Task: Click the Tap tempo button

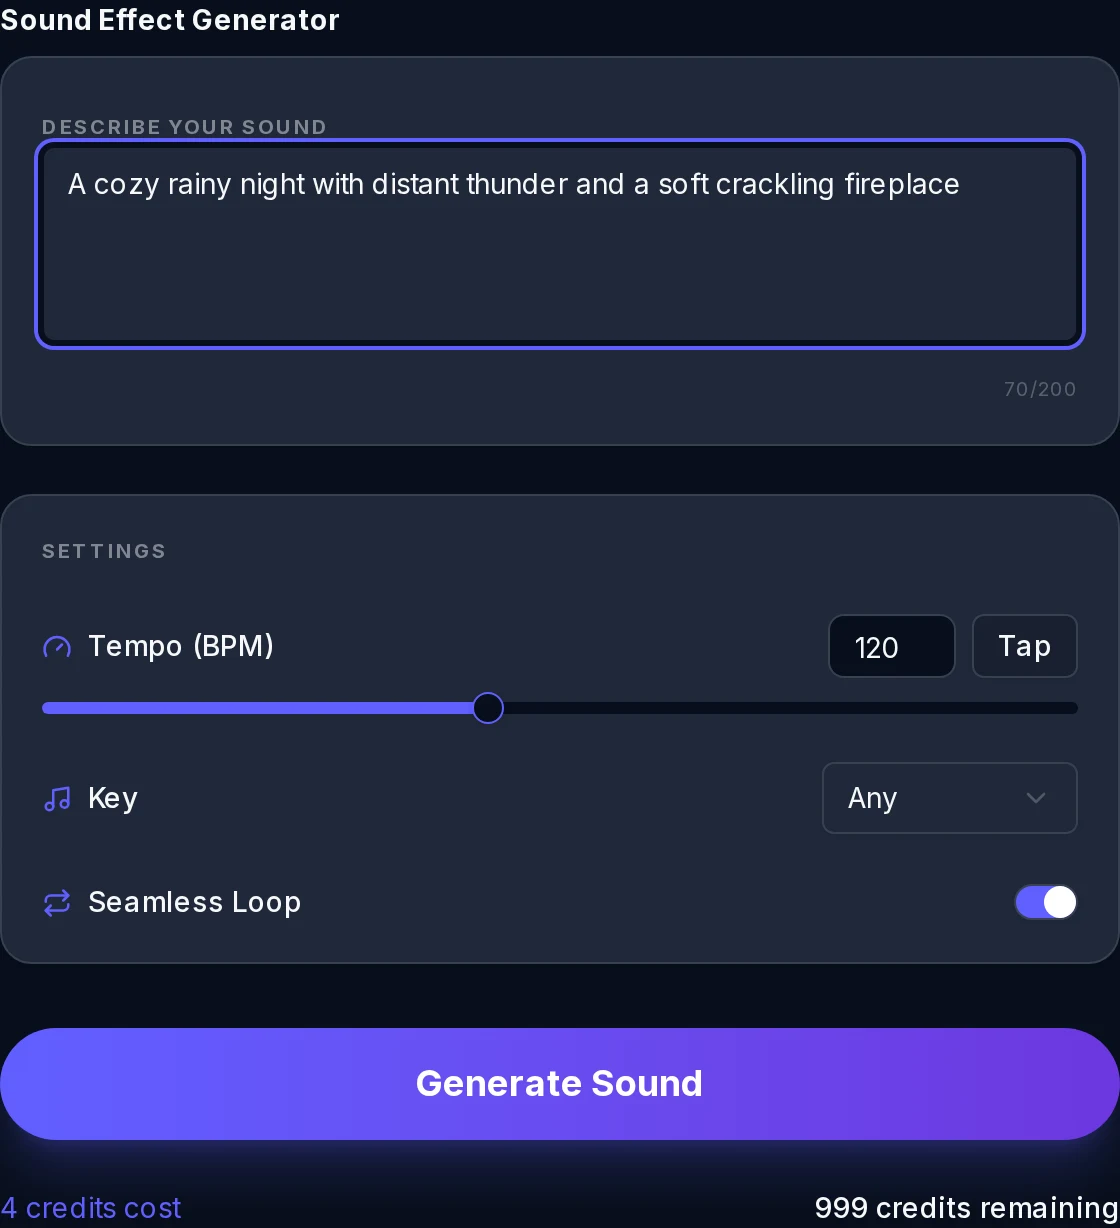Action: pyautogui.click(x=1024, y=646)
